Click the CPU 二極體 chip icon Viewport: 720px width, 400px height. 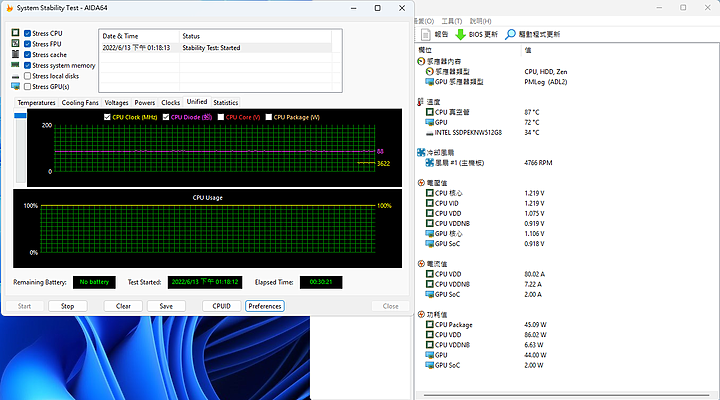pyautogui.click(x=429, y=112)
